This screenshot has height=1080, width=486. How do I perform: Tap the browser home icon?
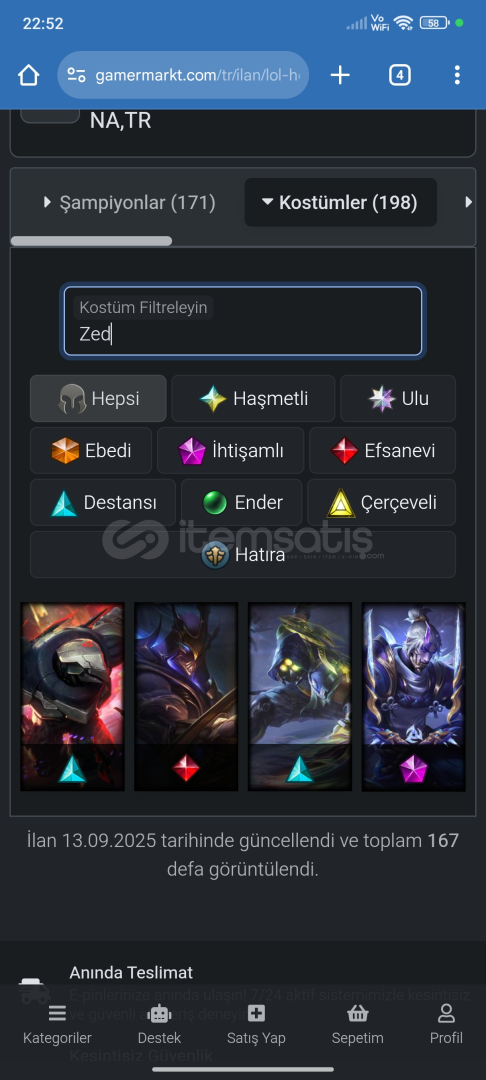pos(28,75)
